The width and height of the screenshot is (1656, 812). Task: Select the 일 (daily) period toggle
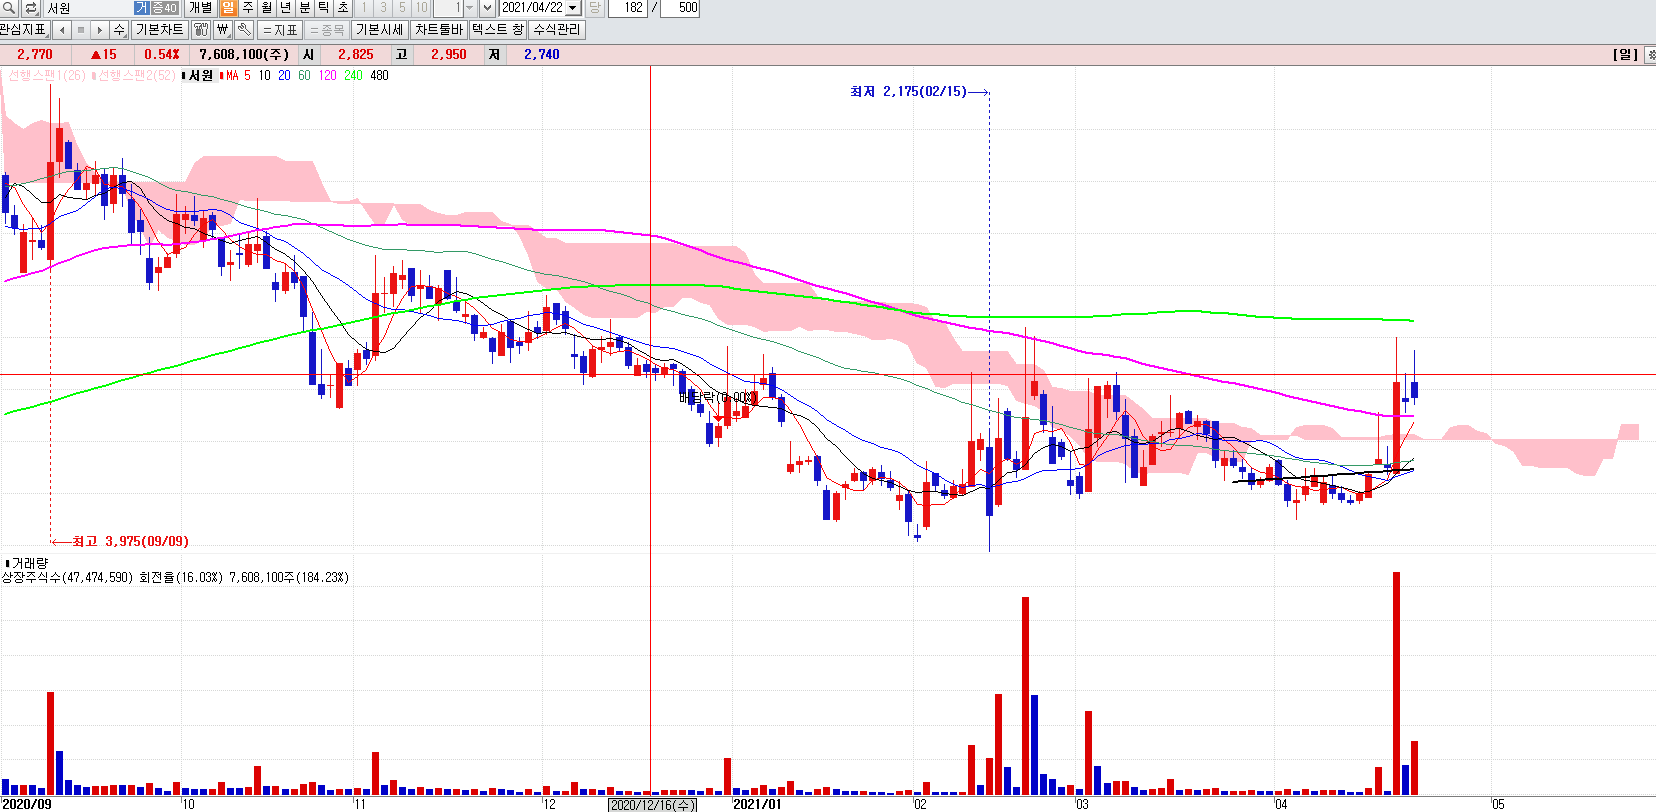228,8
